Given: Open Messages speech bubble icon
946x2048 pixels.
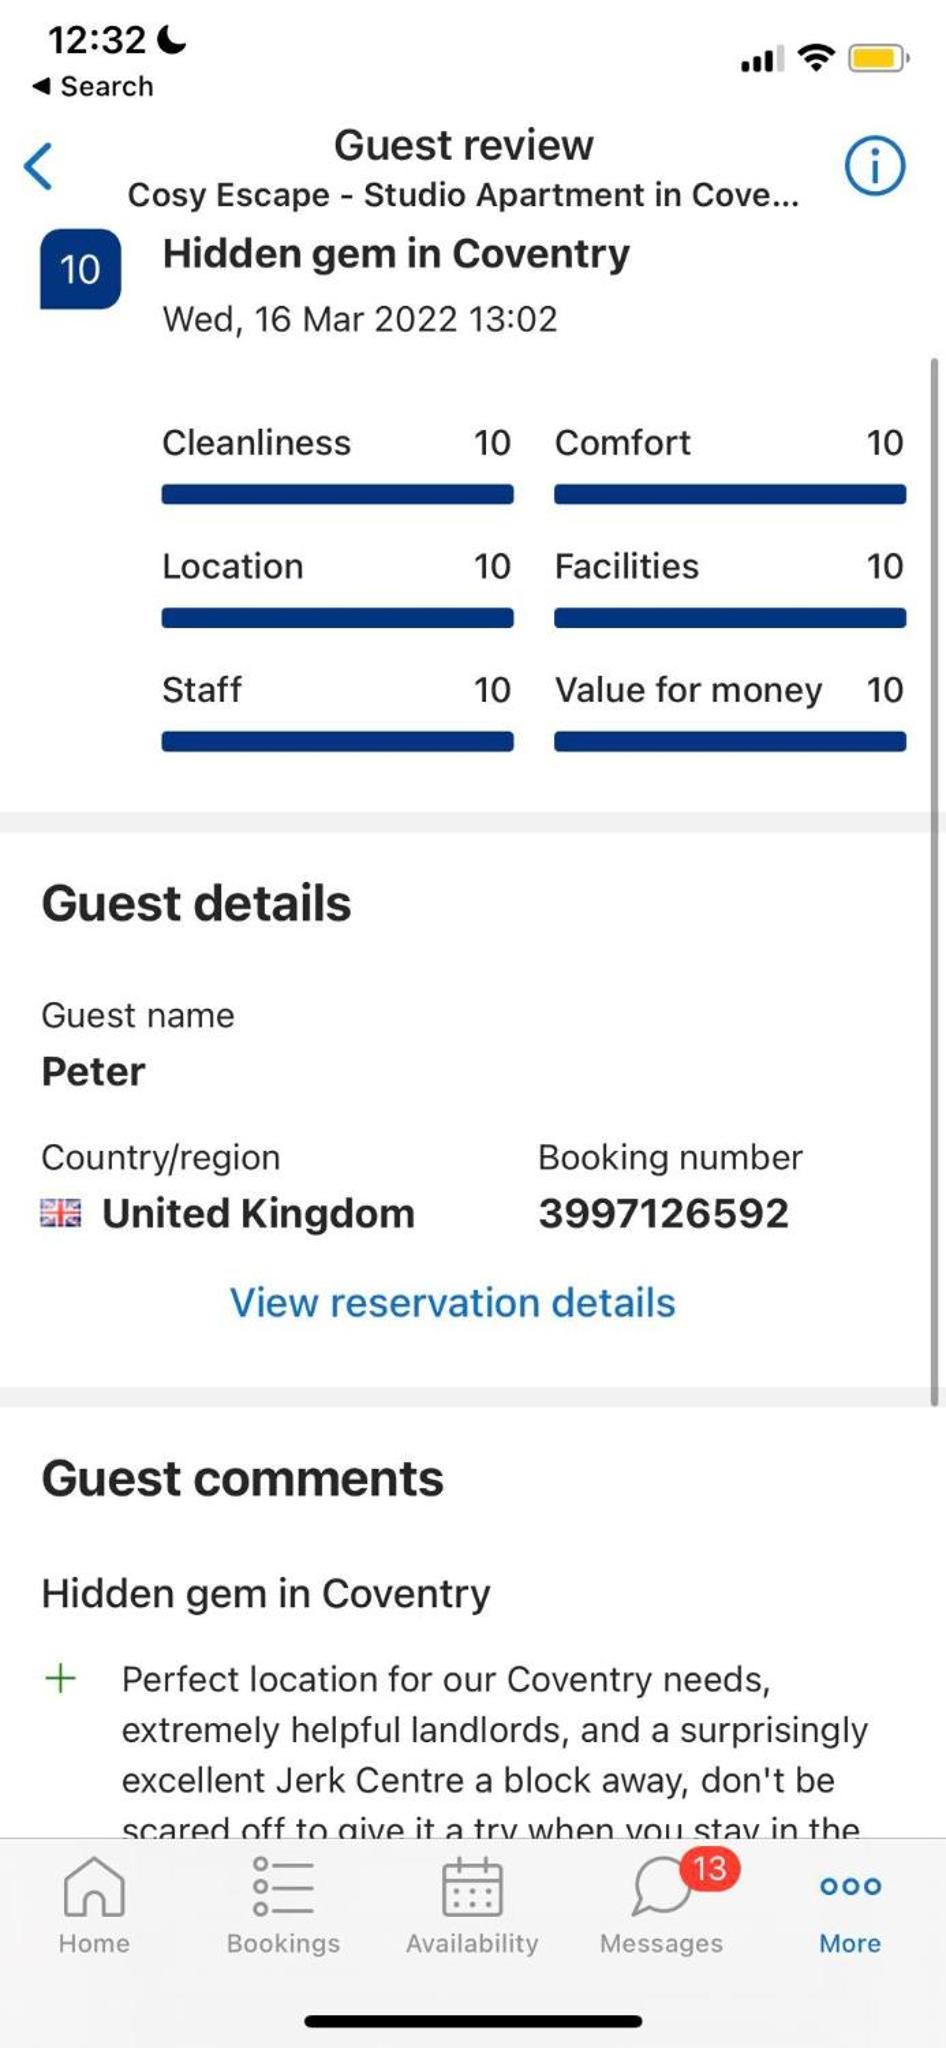Looking at the screenshot, I should 662,1887.
